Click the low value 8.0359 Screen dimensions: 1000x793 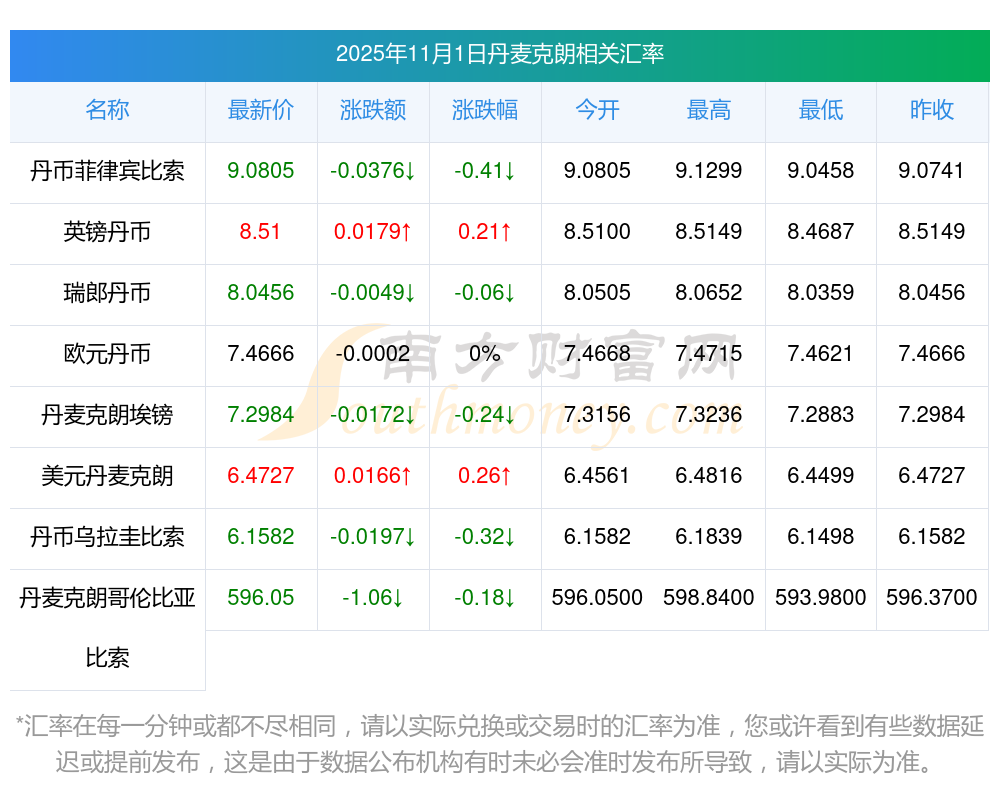[821, 292]
